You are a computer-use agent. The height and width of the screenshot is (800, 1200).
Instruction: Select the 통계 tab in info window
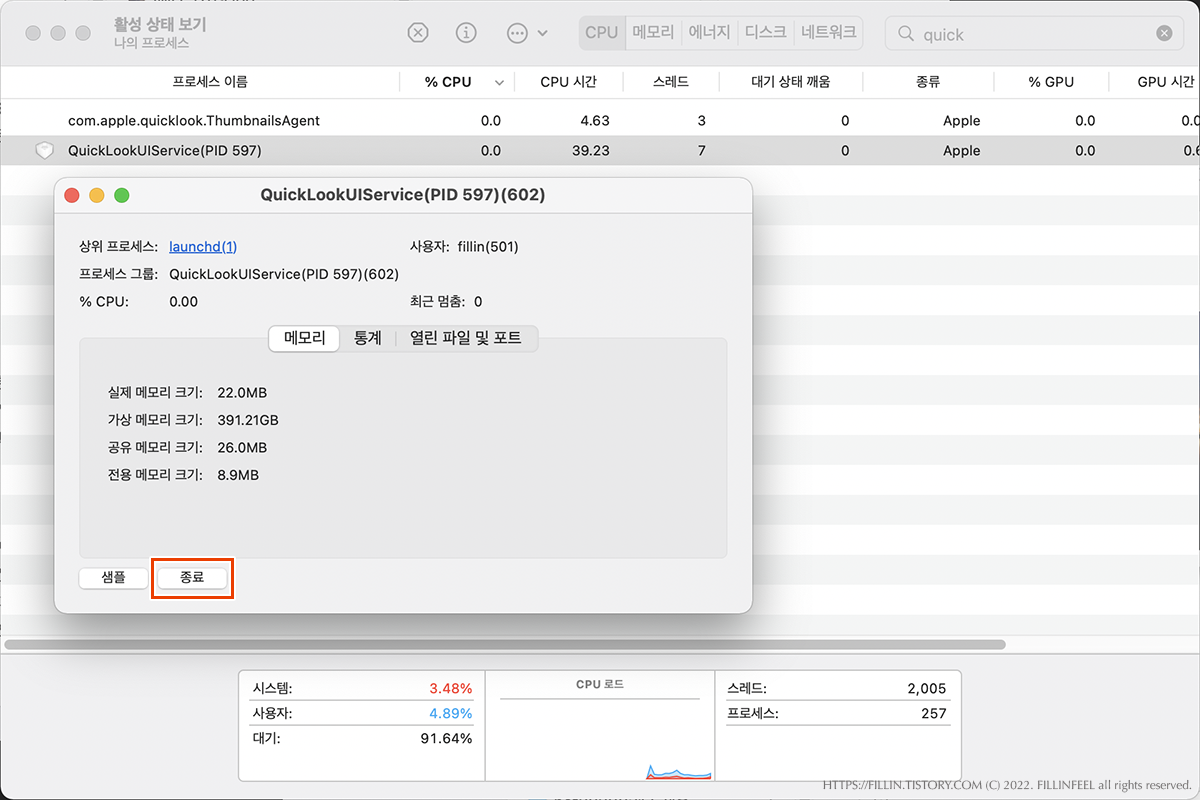[x=367, y=338]
